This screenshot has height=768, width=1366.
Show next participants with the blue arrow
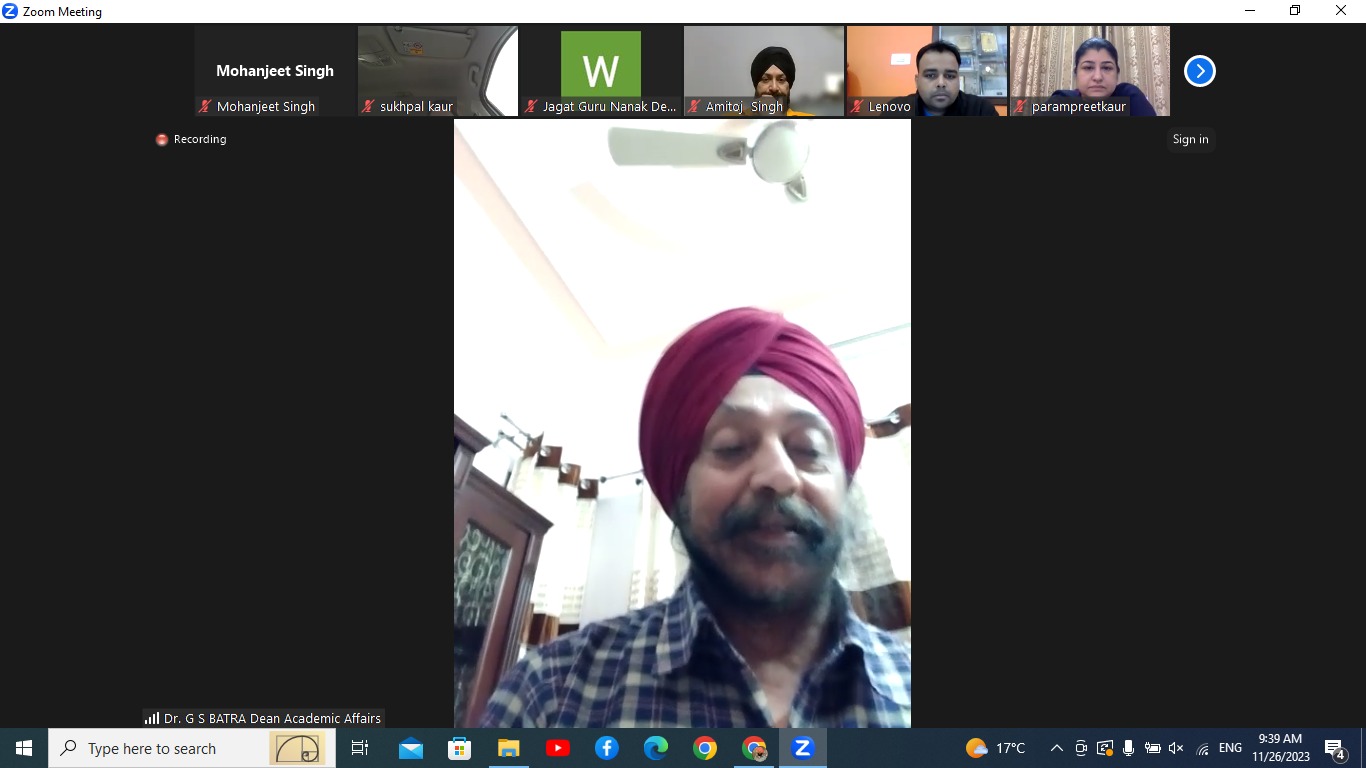(x=1199, y=71)
